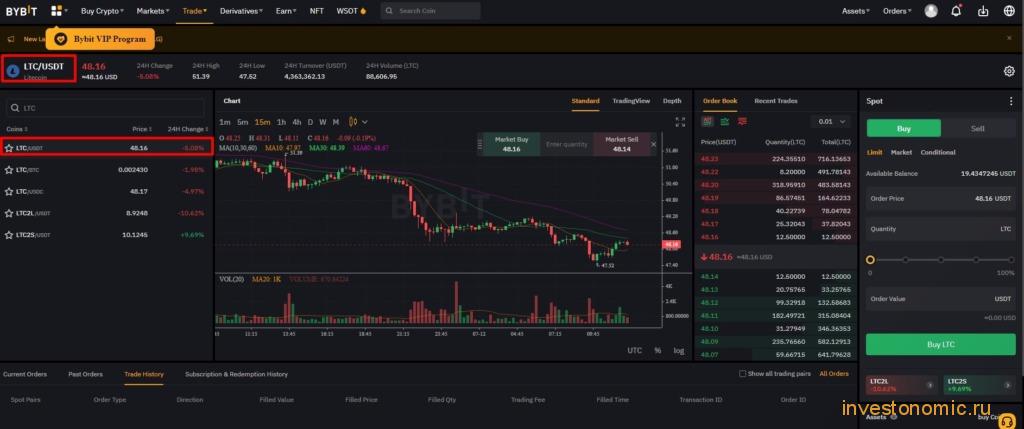1024x429 pixels.
Task: Select the Market order type
Action: pyautogui.click(x=901, y=152)
